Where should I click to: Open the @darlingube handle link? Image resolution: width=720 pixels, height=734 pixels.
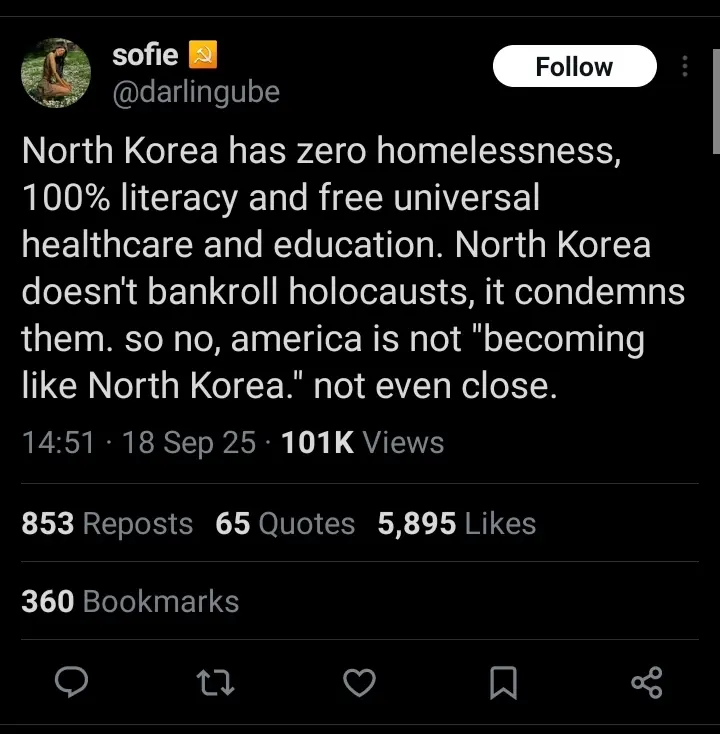[196, 93]
